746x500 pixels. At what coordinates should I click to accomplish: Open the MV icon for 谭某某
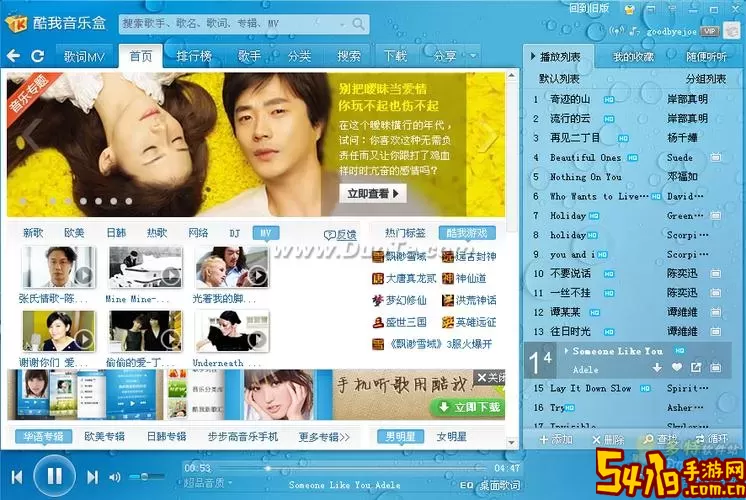716,312
